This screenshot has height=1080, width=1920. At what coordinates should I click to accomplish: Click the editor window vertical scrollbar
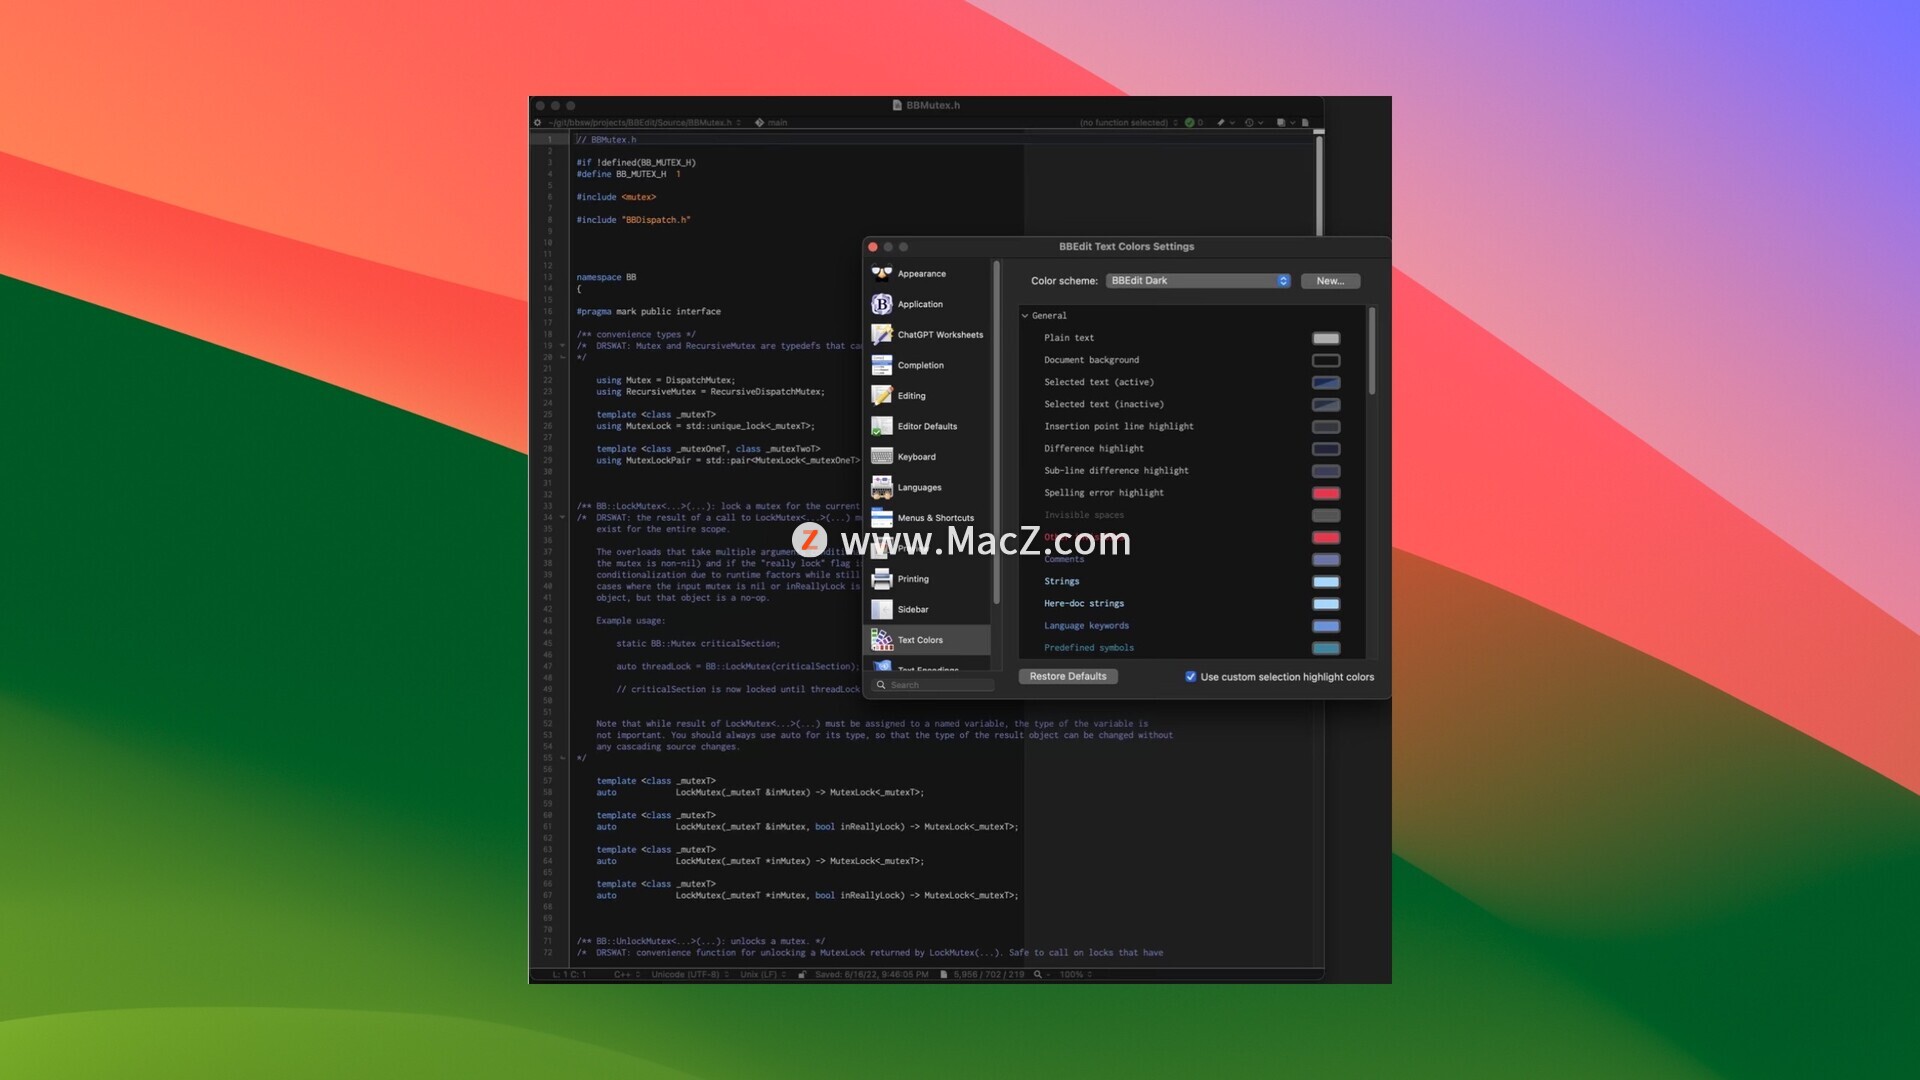tap(1319, 185)
